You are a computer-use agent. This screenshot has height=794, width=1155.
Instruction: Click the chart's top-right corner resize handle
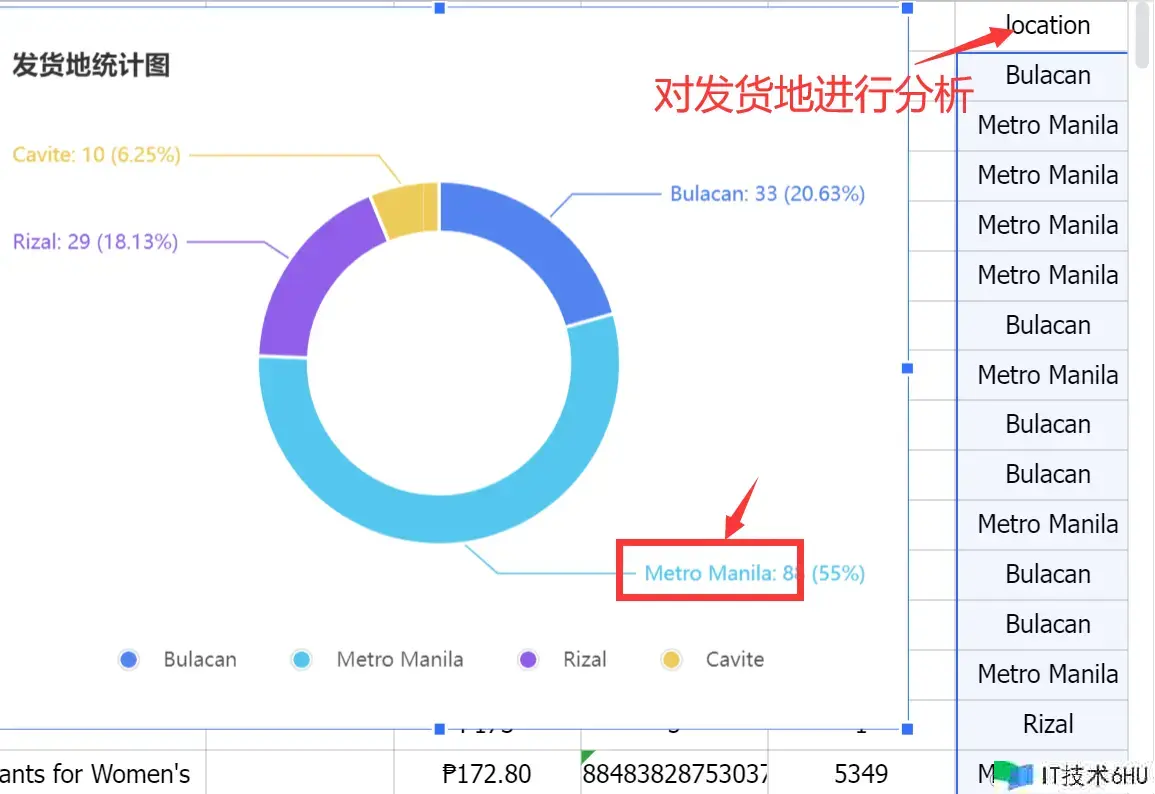[x=908, y=8]
